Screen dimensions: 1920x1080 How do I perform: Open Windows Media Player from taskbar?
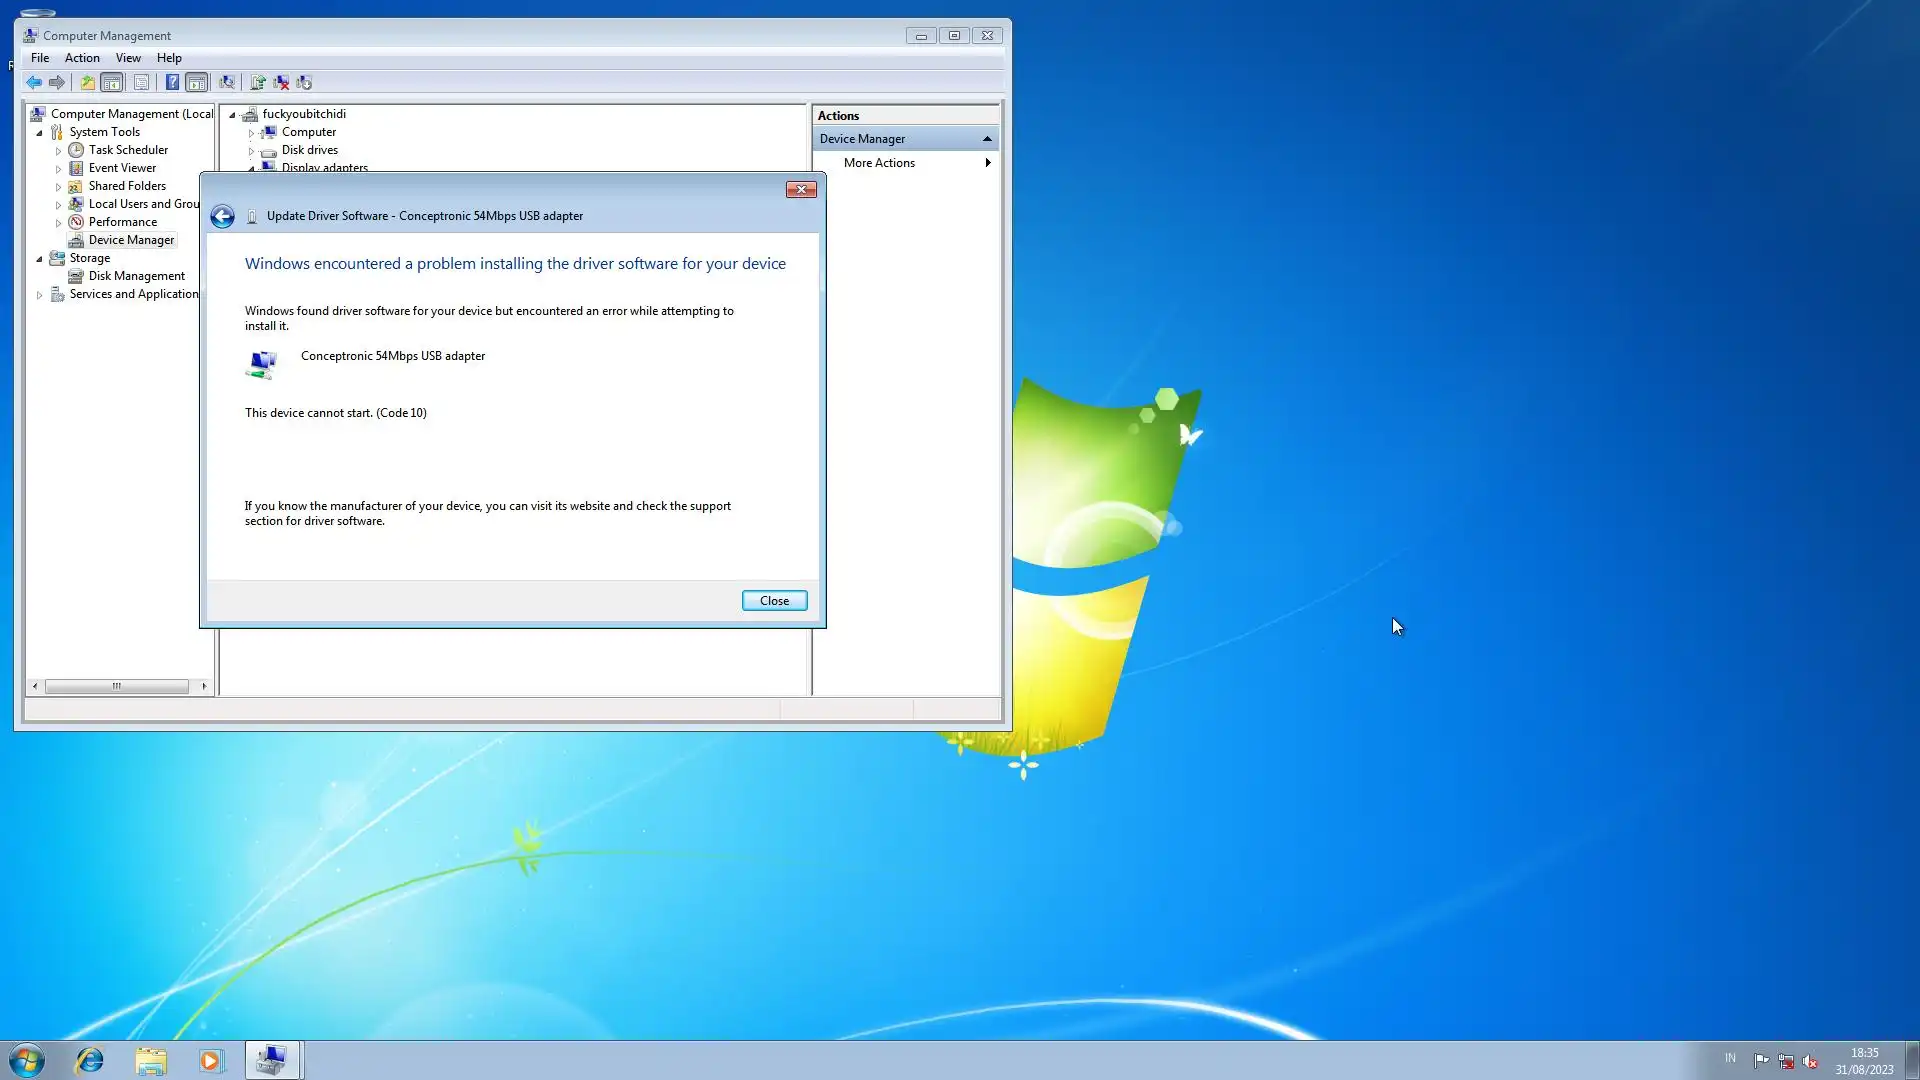pyautogui.click(x=211, y=1060)
